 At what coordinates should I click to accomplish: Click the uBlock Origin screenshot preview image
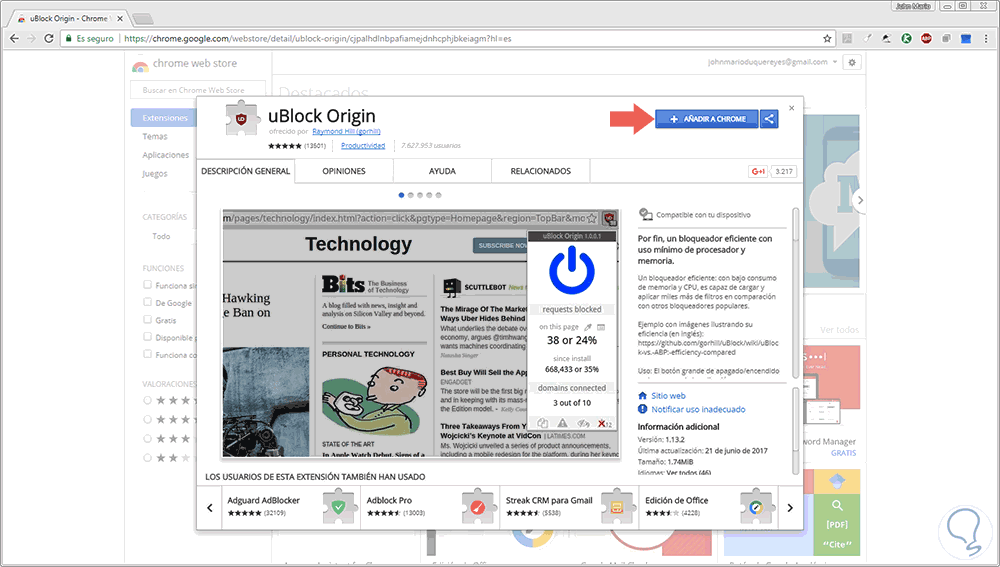421,333
